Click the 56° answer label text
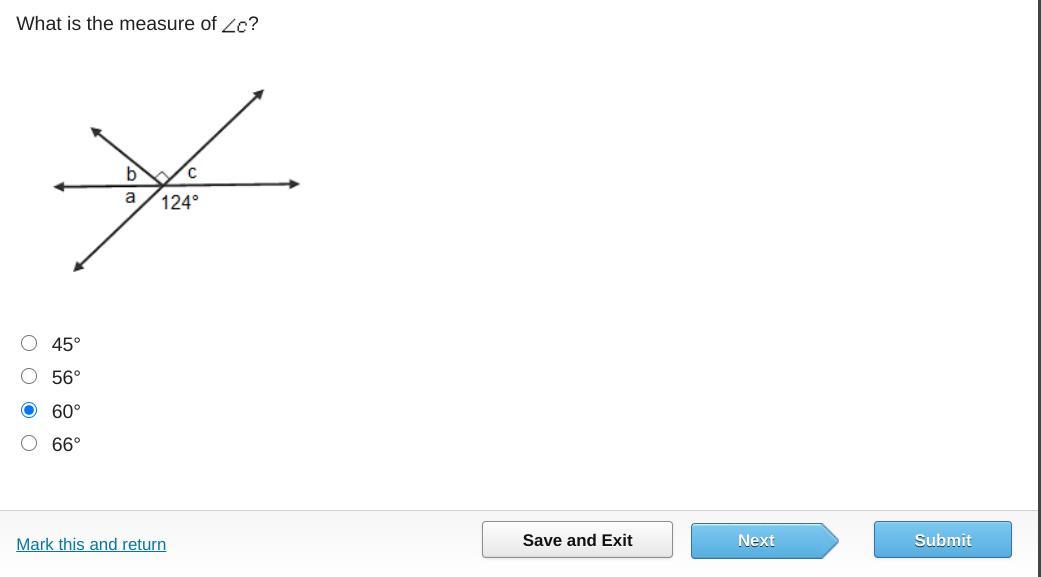 (x=66, y=377)
